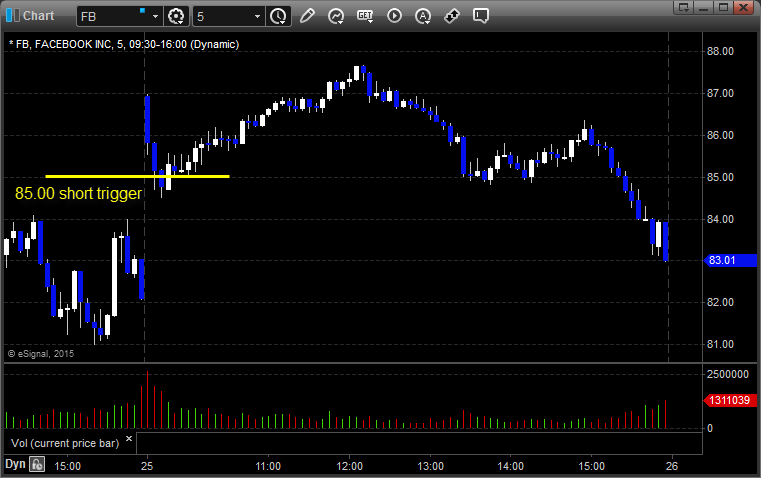
Task: Open the symbol dropdown arrow beside FB
Action: point(155,16)
